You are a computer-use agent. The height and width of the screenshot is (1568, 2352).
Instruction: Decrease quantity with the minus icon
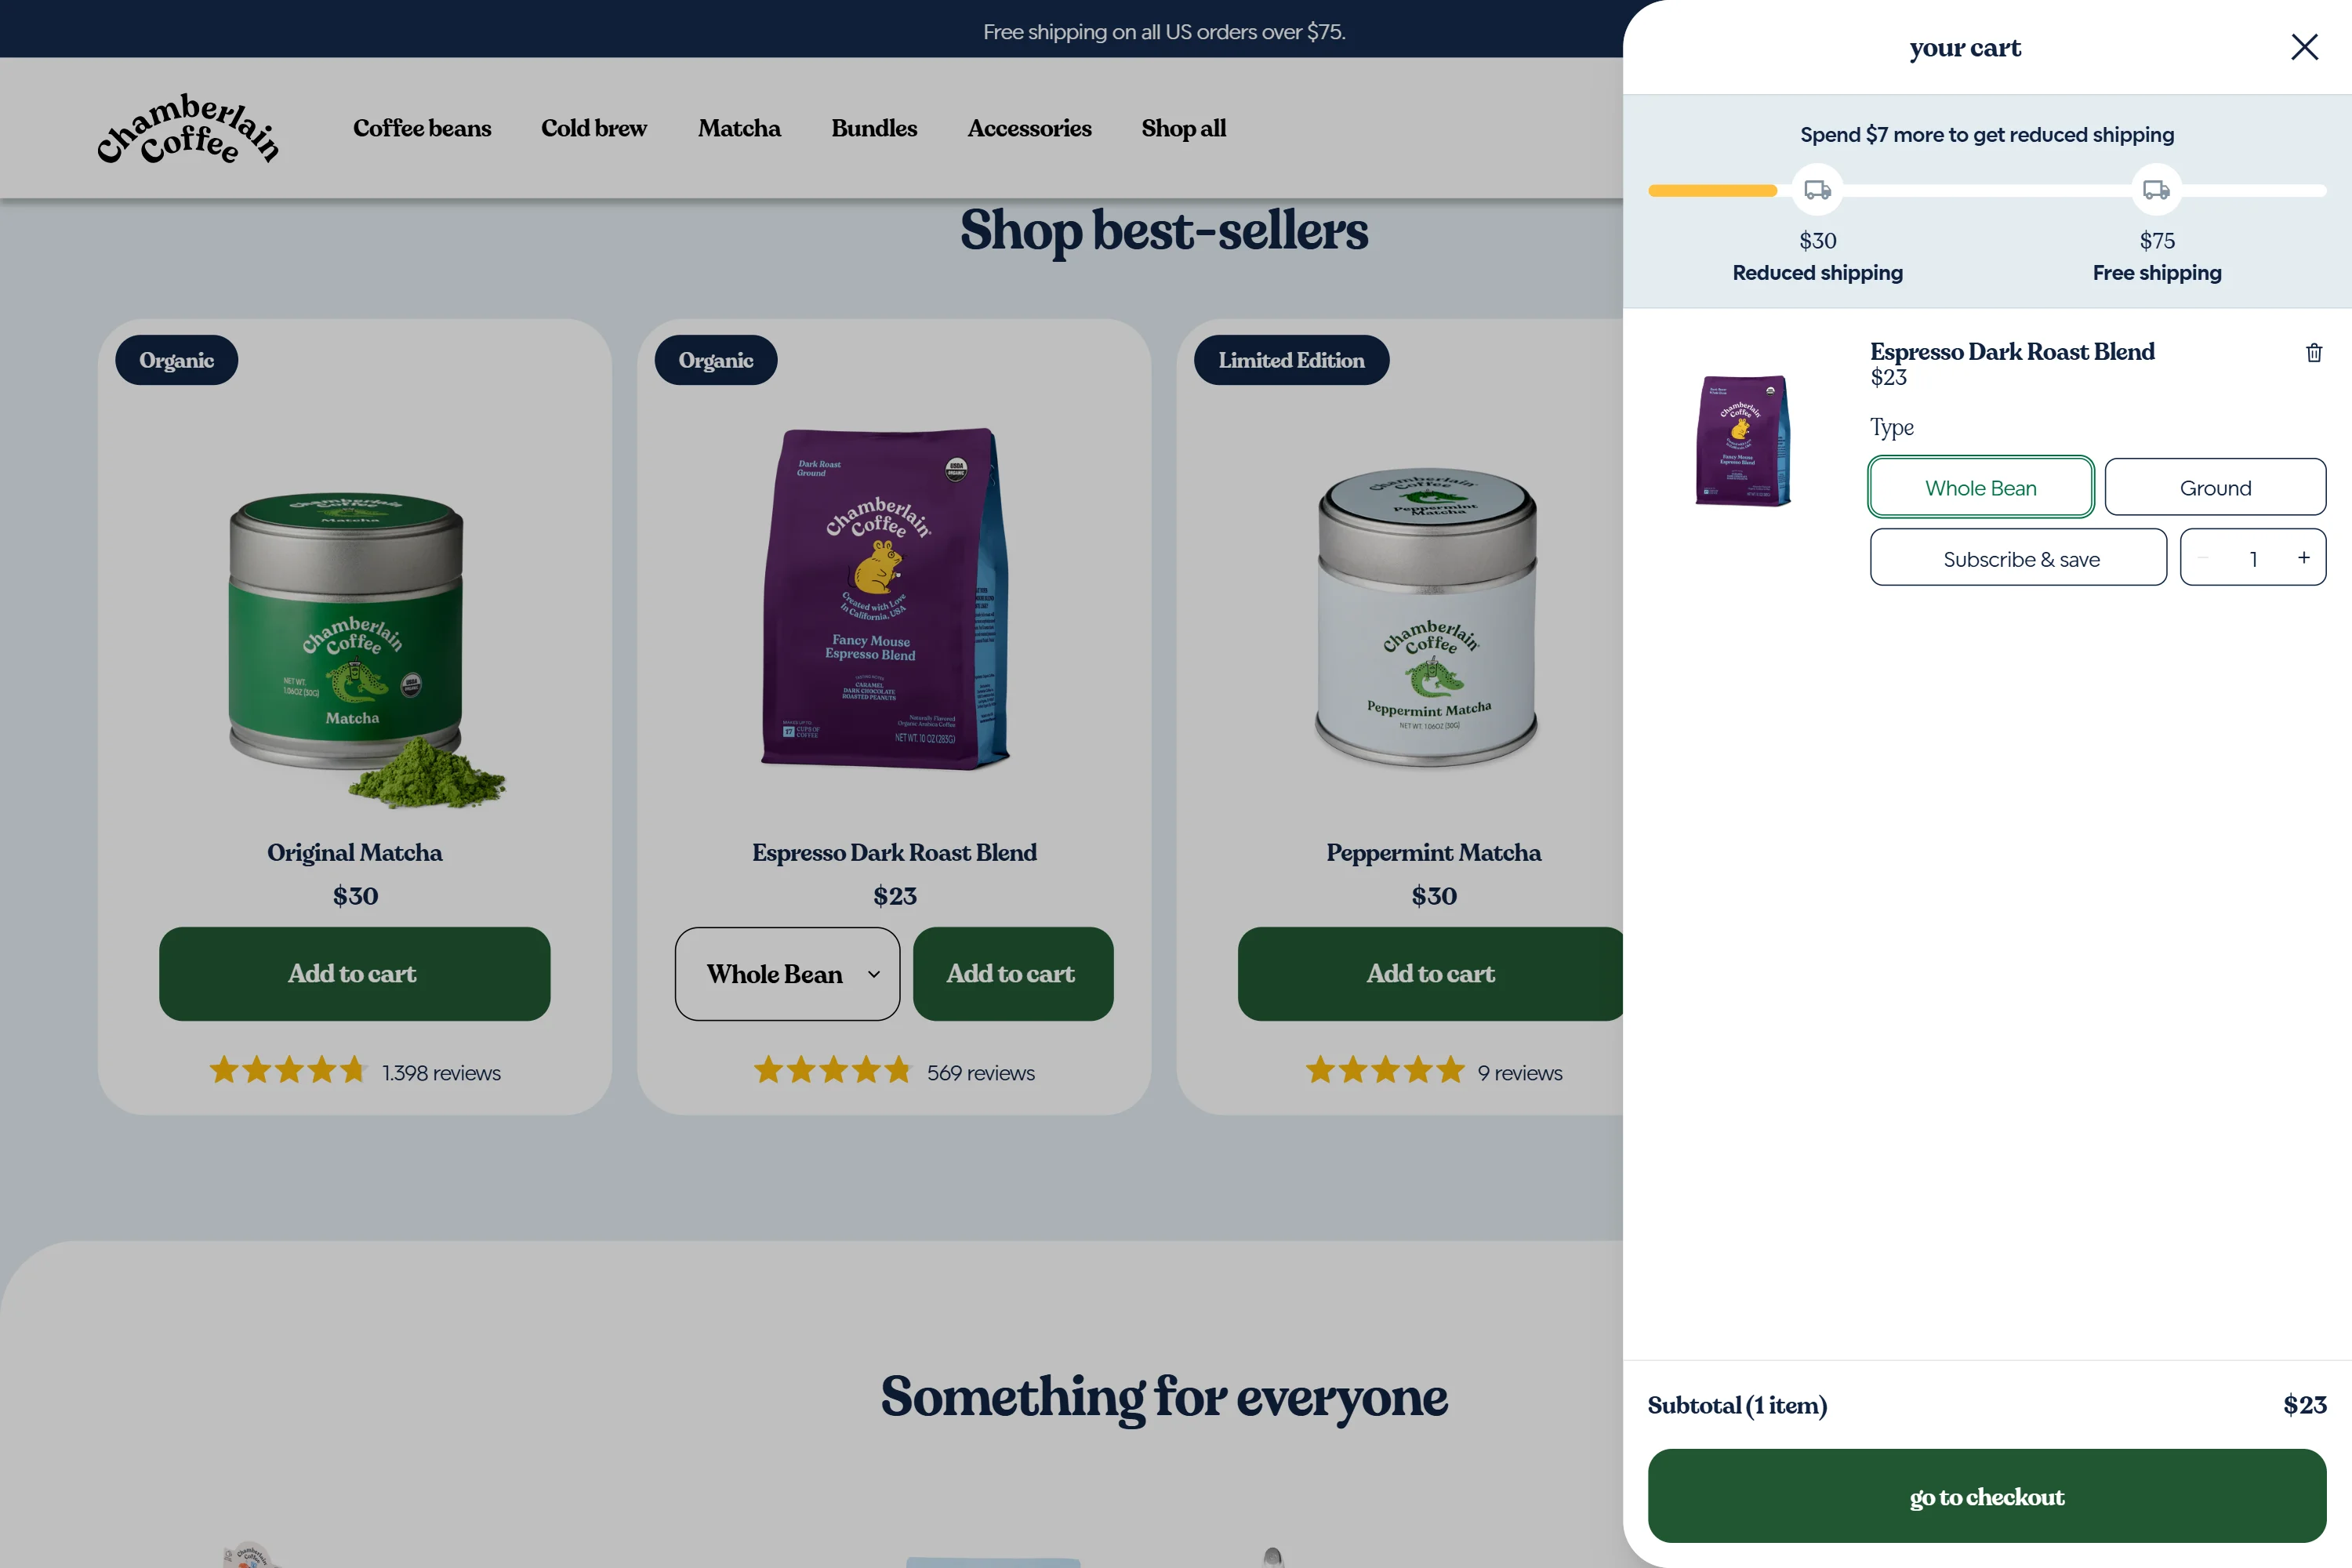click(2203, 558)
